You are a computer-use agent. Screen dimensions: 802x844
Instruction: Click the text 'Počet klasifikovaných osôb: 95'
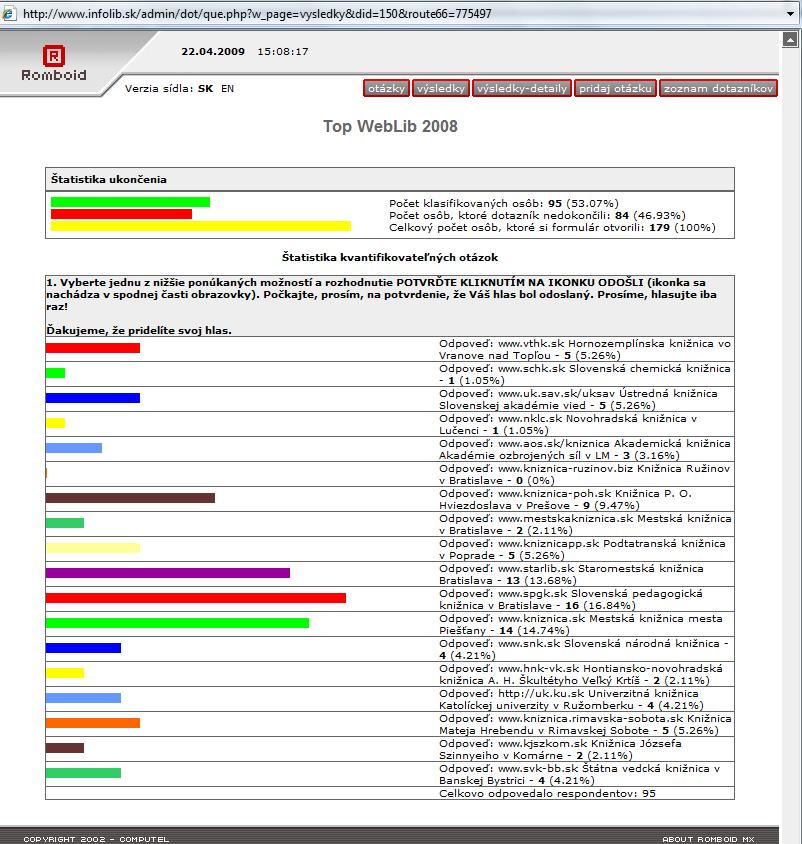click(x=475, y=203)
